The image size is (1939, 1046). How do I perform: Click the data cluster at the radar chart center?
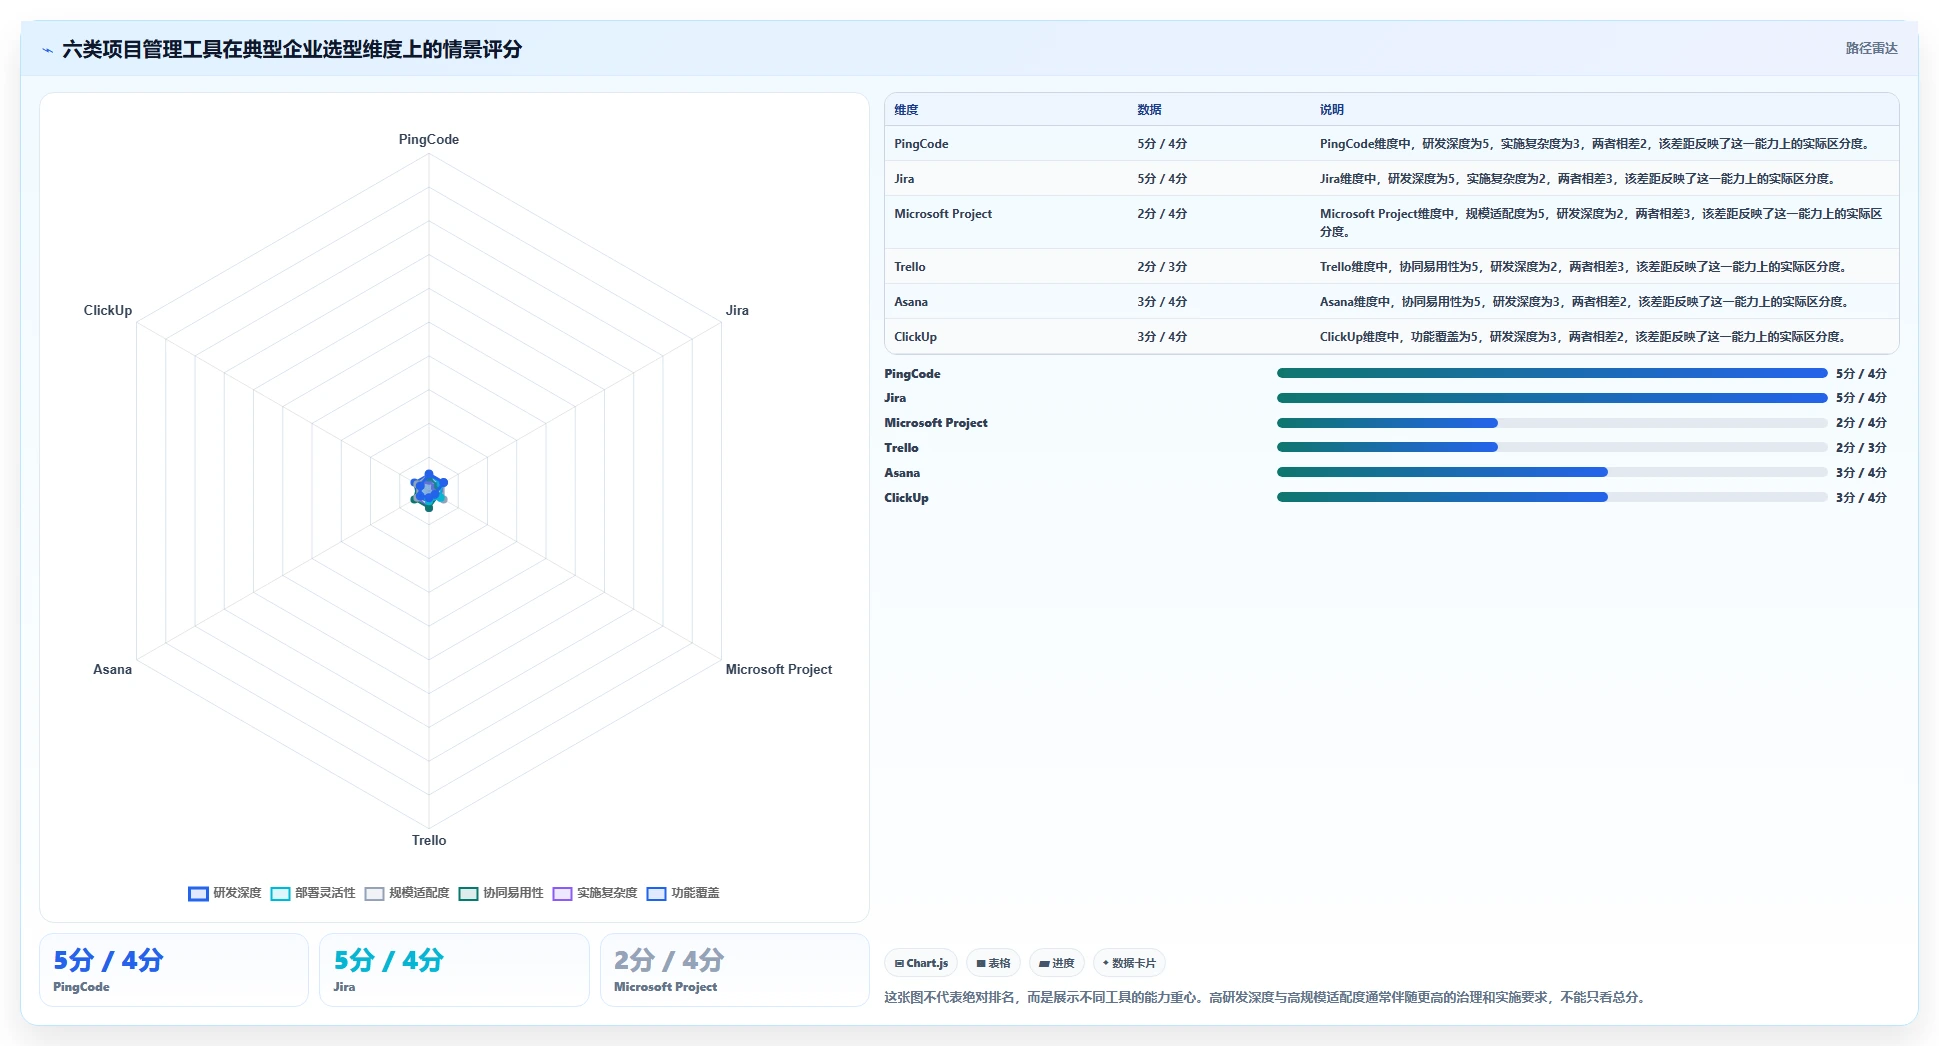[x=429, y=490]
